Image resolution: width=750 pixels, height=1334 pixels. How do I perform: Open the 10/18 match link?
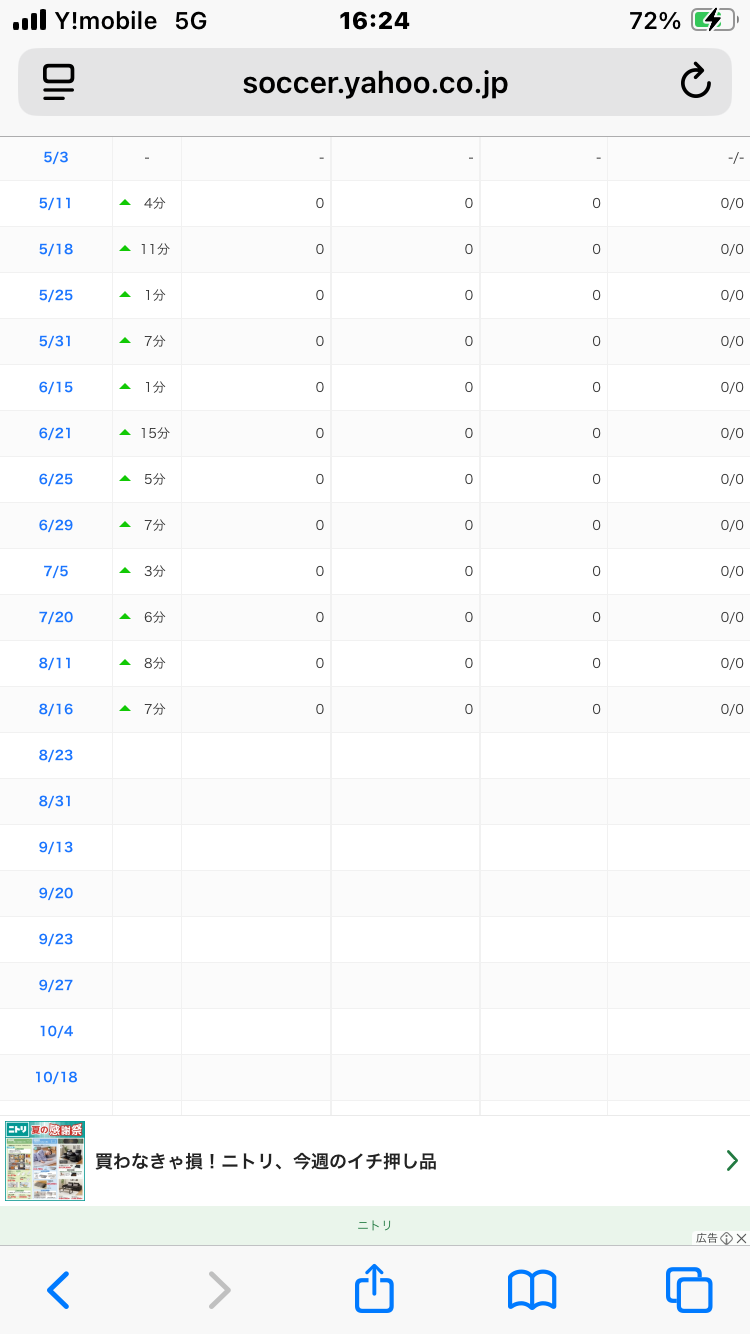[x=56, y=1077]
